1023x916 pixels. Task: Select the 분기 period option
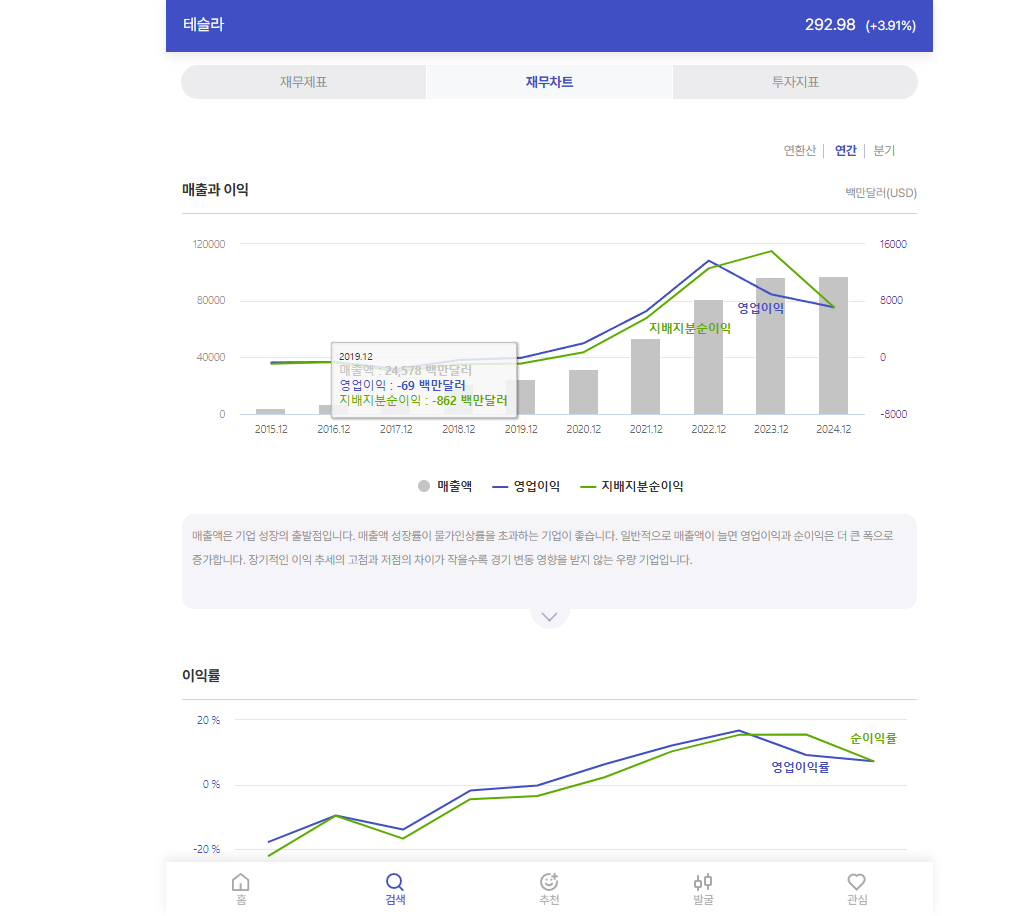coord(884,151)
